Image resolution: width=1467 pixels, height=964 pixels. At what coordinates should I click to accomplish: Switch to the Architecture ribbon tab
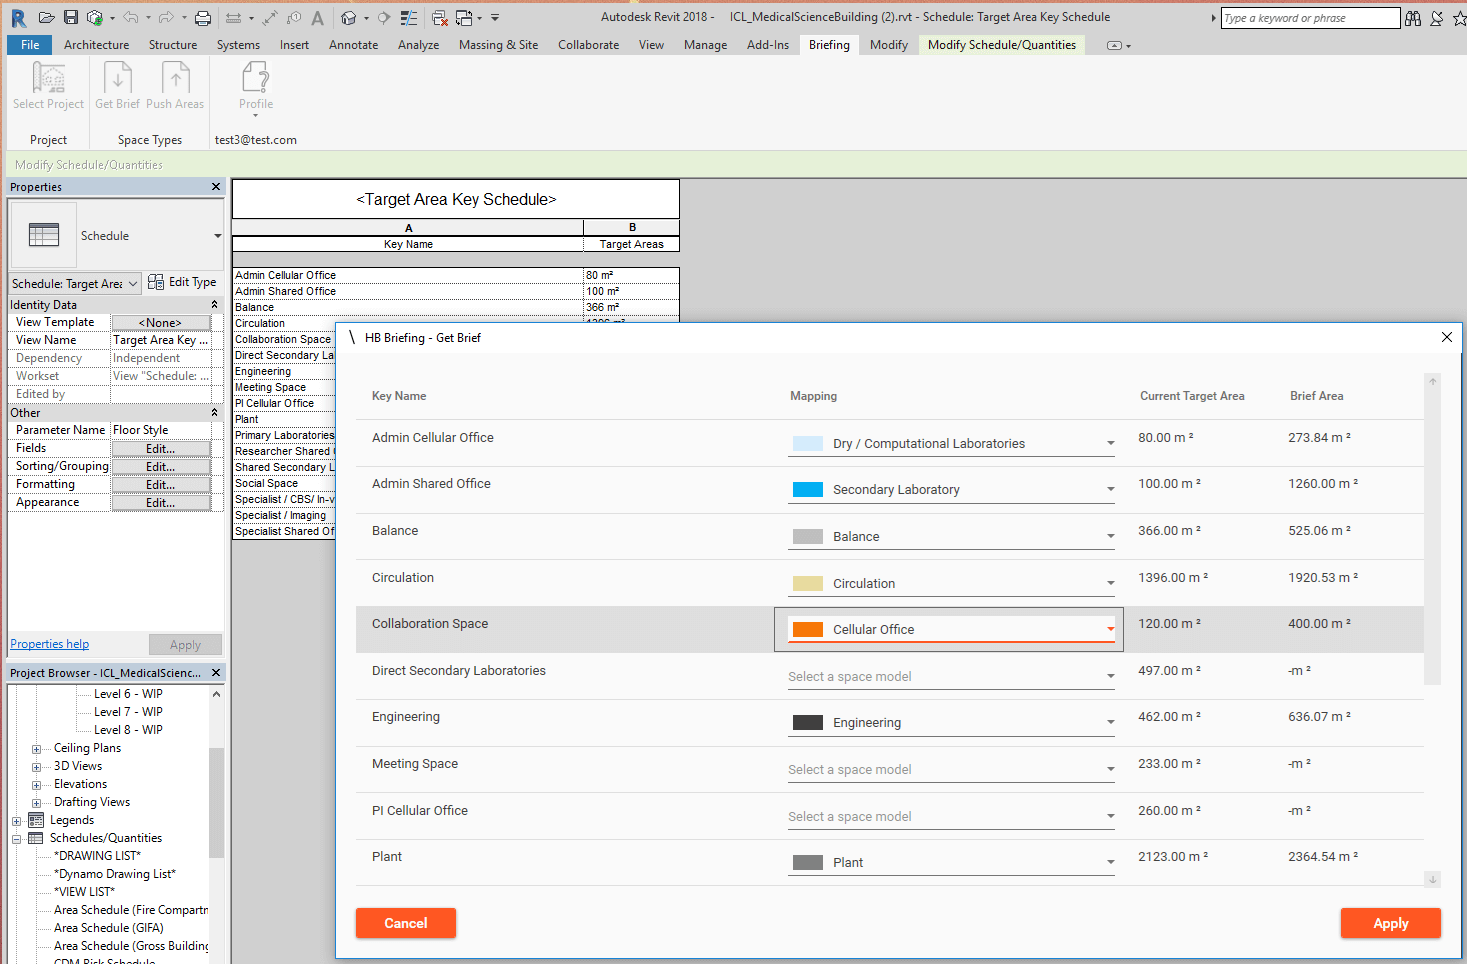coord(96,45)
